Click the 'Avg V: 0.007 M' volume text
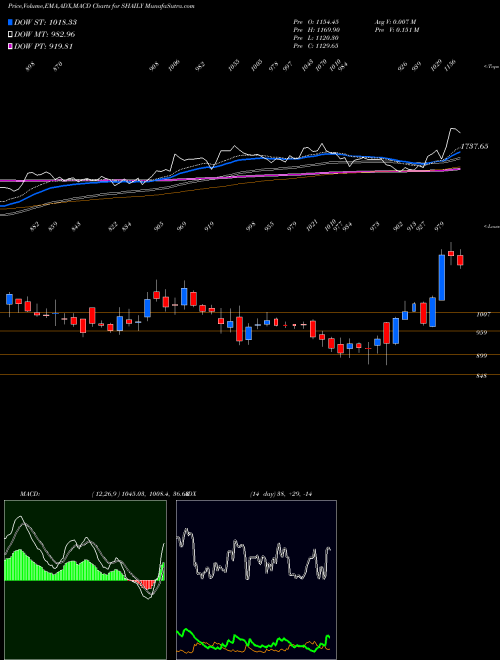 [x=396, y=21]
